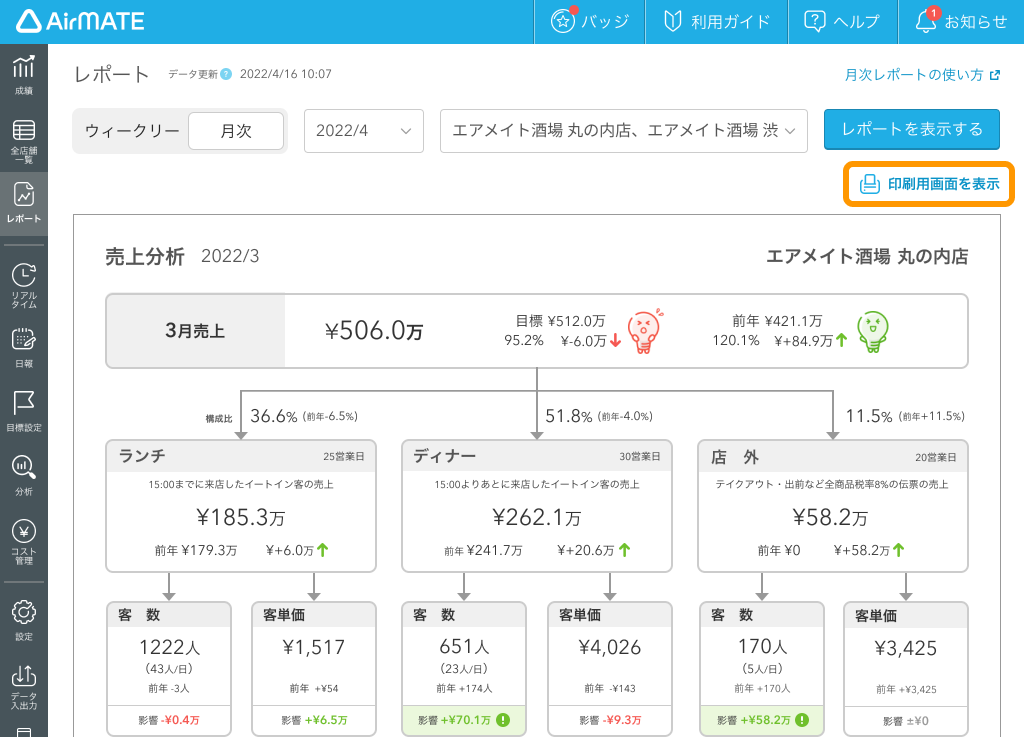The image size is (1024, 737).
Task: Open the コスト管理 cost management panel
Action: coord(24,537)
